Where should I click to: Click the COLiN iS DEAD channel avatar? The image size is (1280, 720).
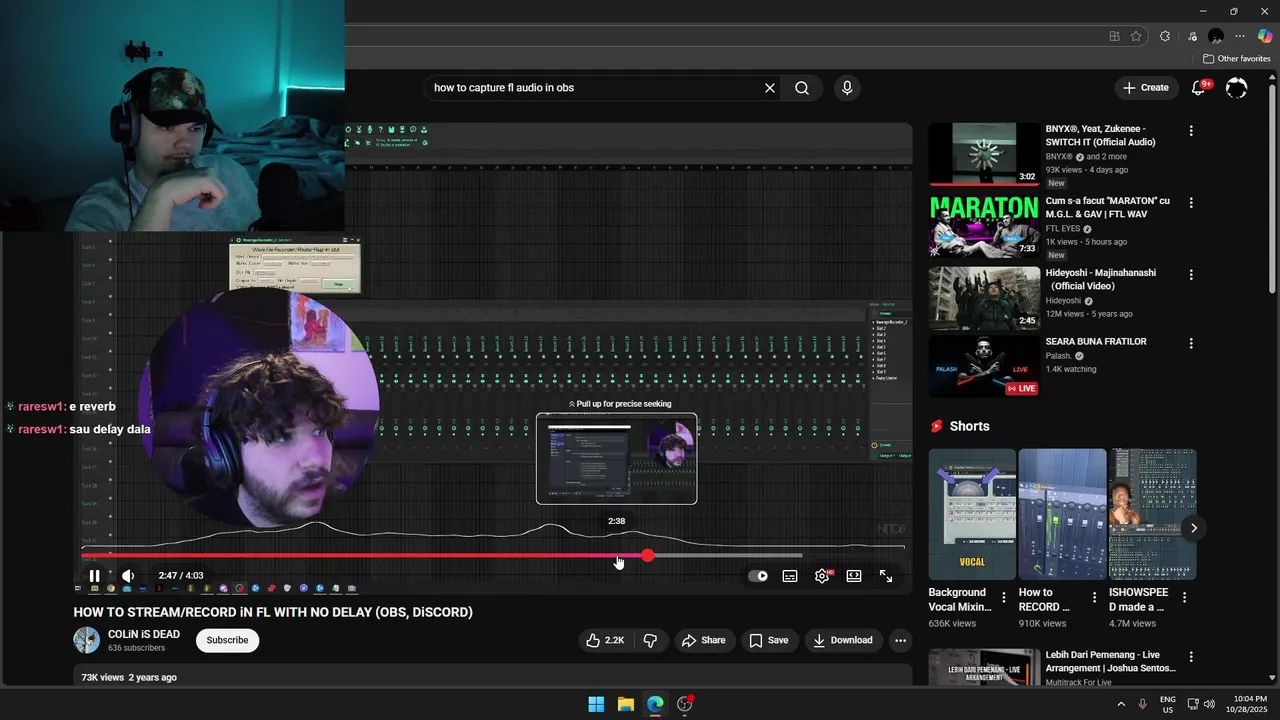tap(87, 640)
